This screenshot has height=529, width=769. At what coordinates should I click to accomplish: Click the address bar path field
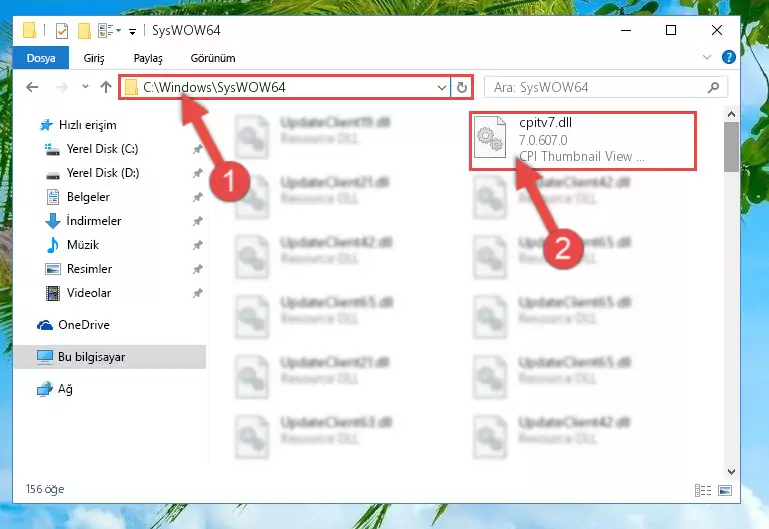[x=286, y=87]
